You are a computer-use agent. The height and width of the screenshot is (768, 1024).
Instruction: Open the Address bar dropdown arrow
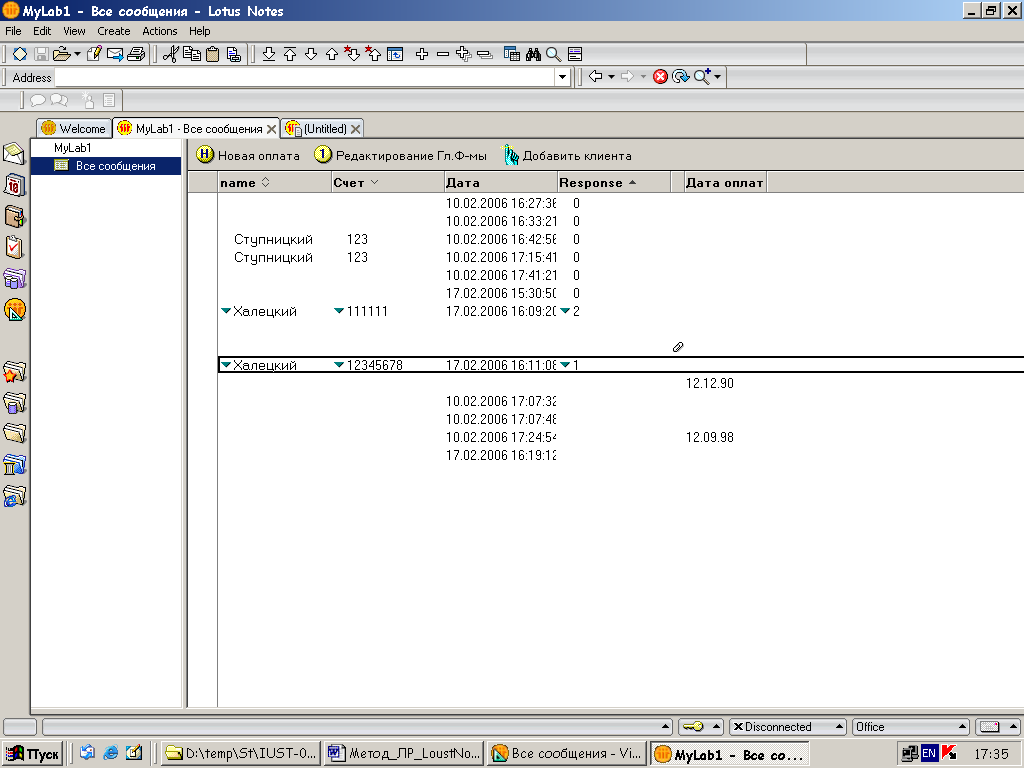(x=562, y=77)
